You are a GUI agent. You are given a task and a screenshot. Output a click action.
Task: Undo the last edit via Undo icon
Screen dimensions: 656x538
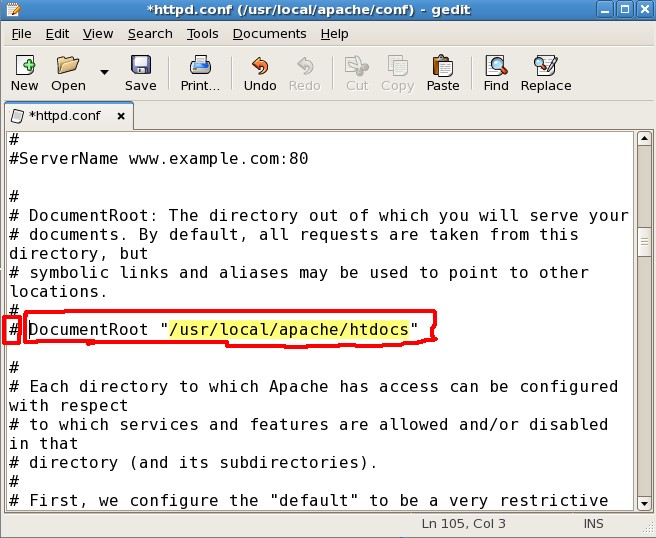tap(260, 66)
